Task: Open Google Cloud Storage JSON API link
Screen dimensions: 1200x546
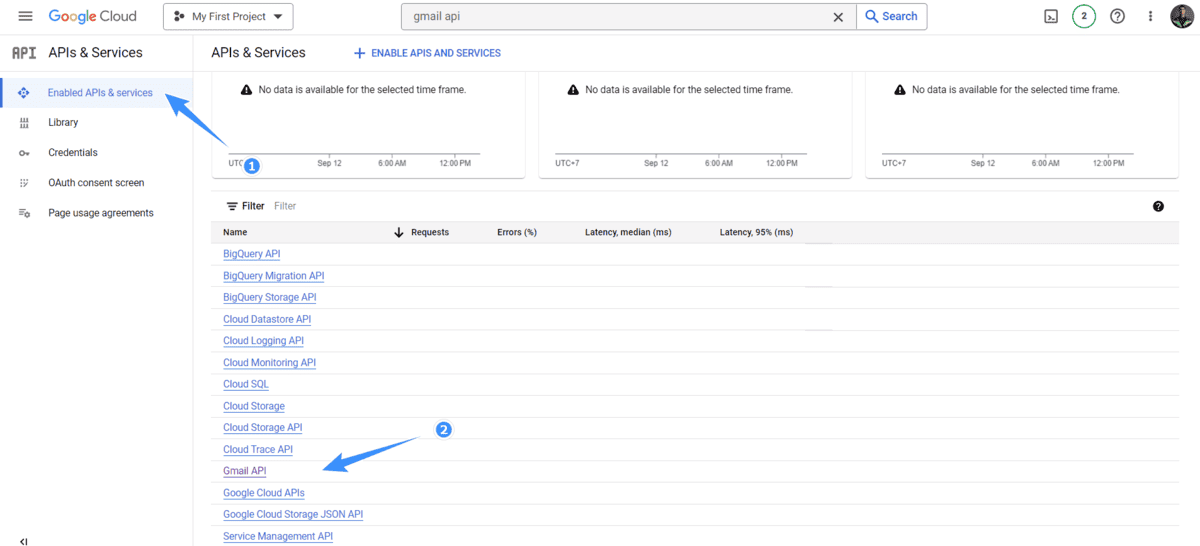Action: point(293,515)
